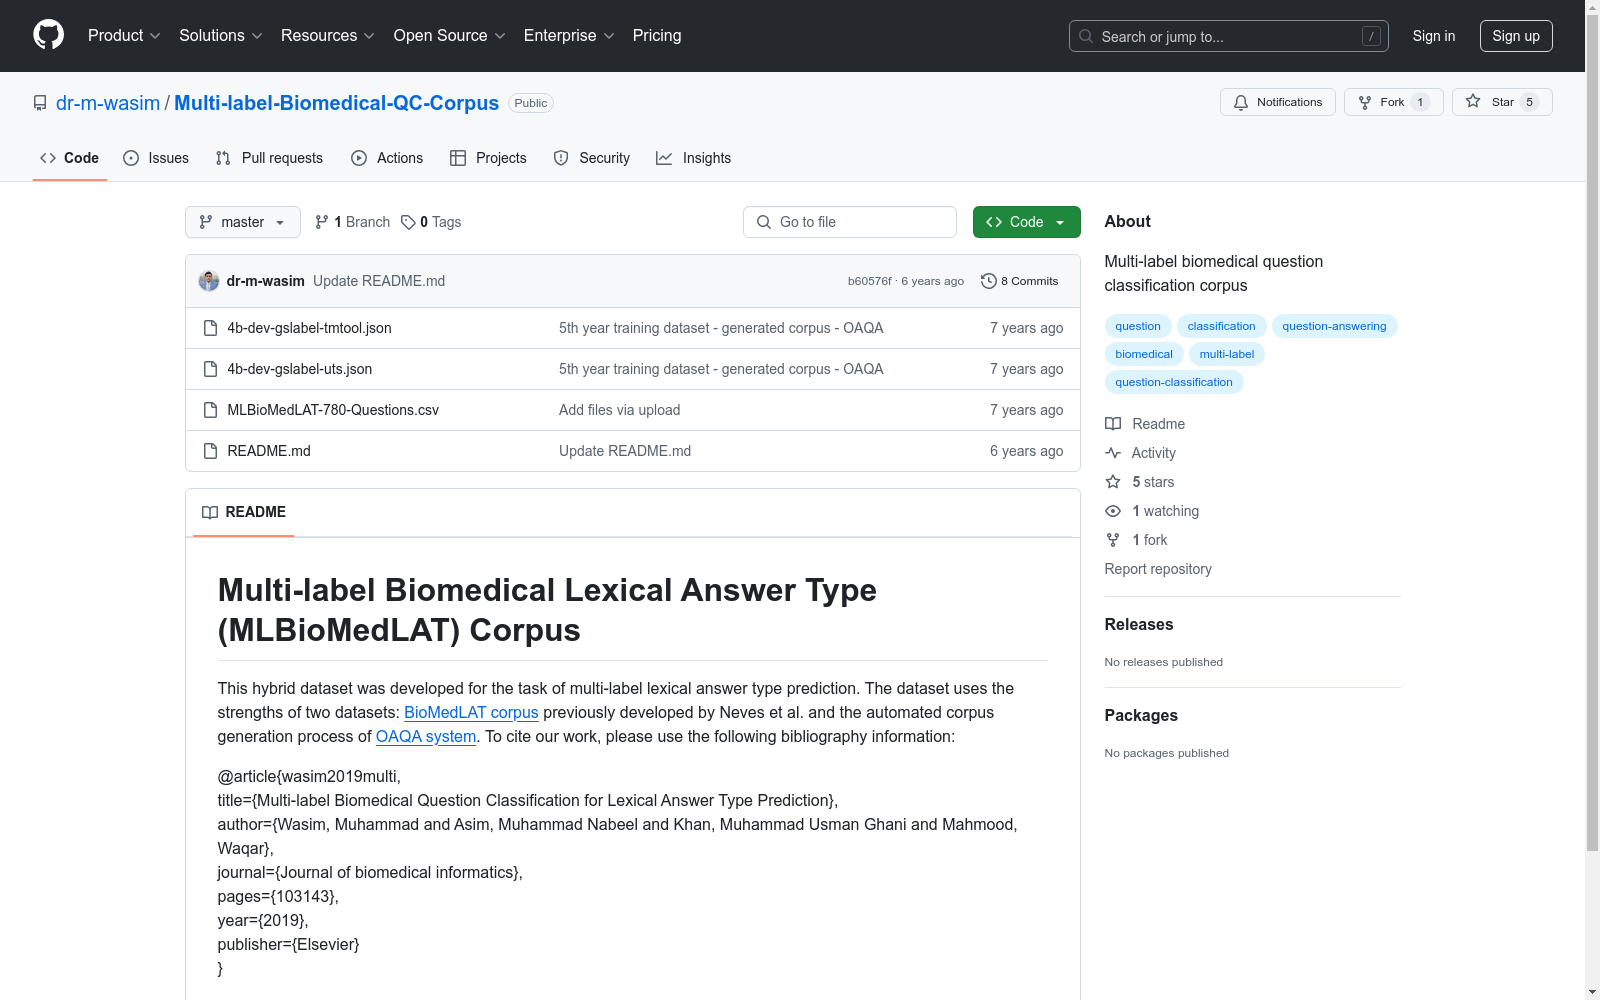
Task: Click the history clock icon near Commits
Action: tap(989, 281)
